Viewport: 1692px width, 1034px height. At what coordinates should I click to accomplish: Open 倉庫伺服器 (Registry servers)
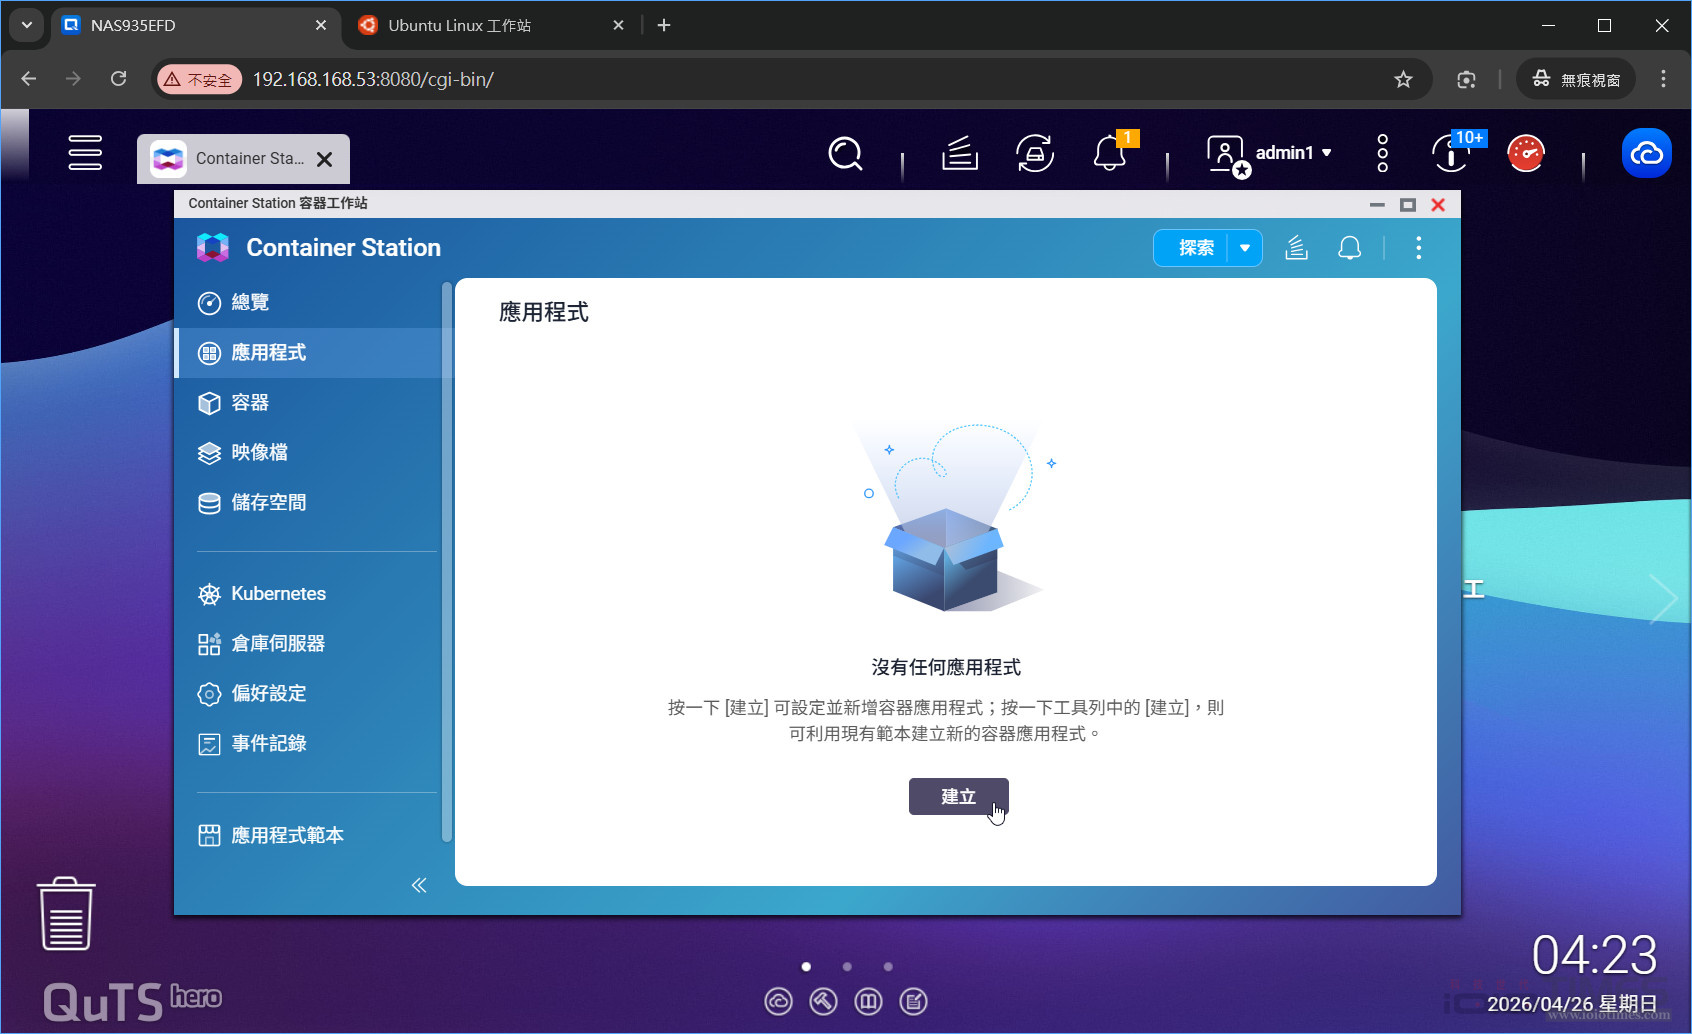click(x=278, y=643)
